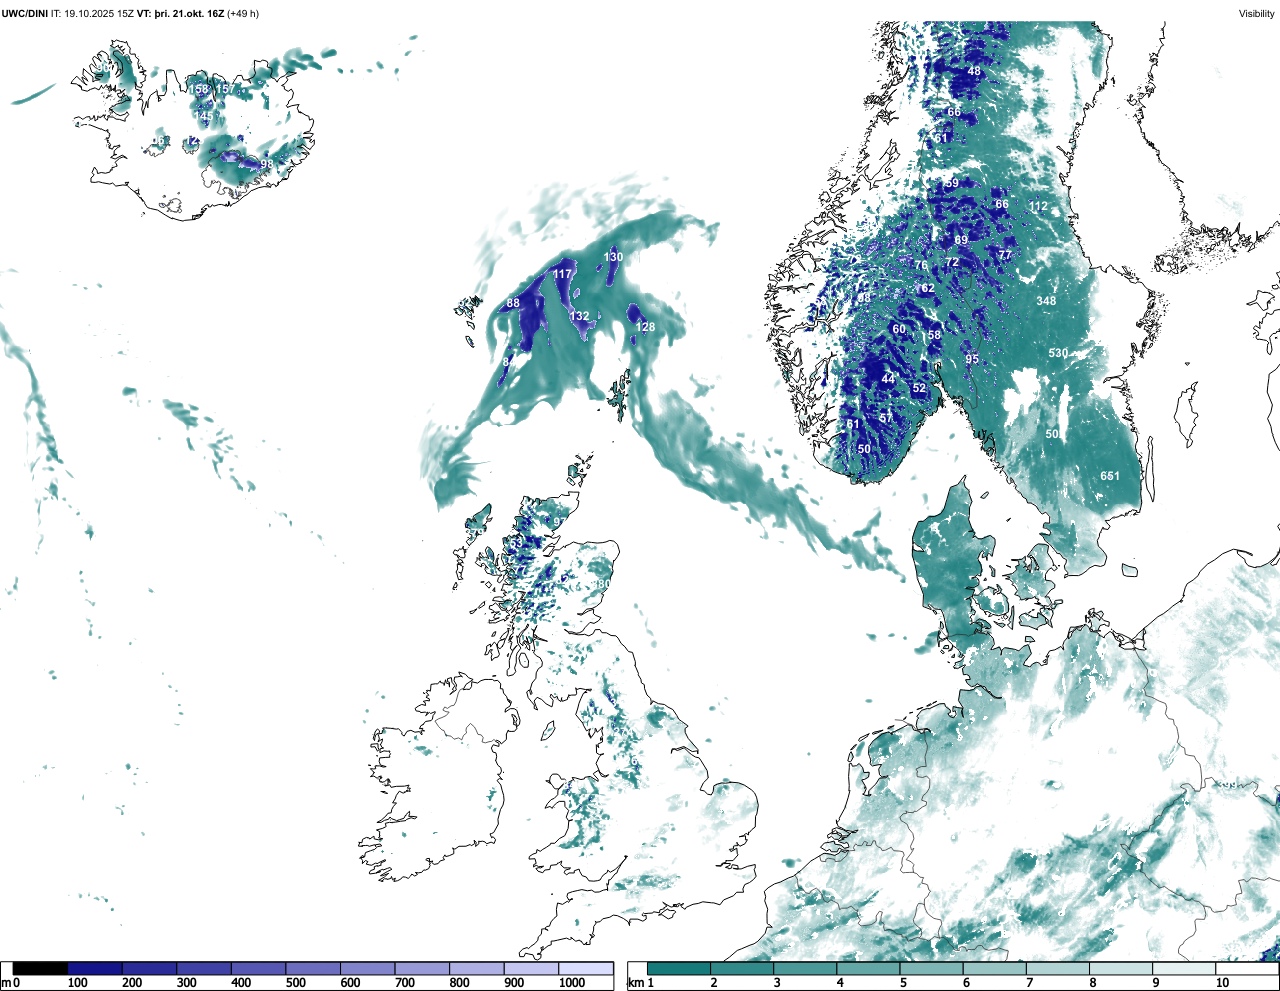
Task: Click the 'Visibility' title label
Action: tap(1257, 14)
